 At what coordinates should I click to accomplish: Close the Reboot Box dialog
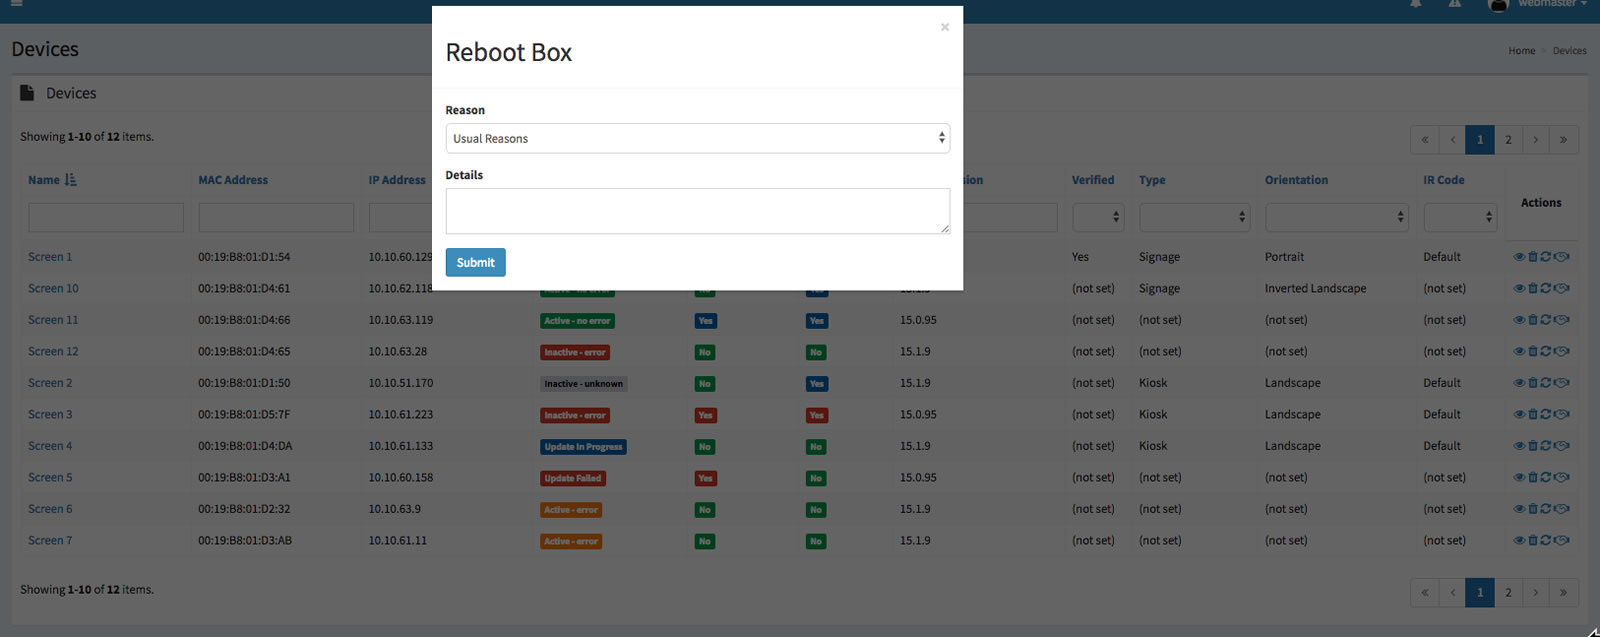(x=944, y=27)
